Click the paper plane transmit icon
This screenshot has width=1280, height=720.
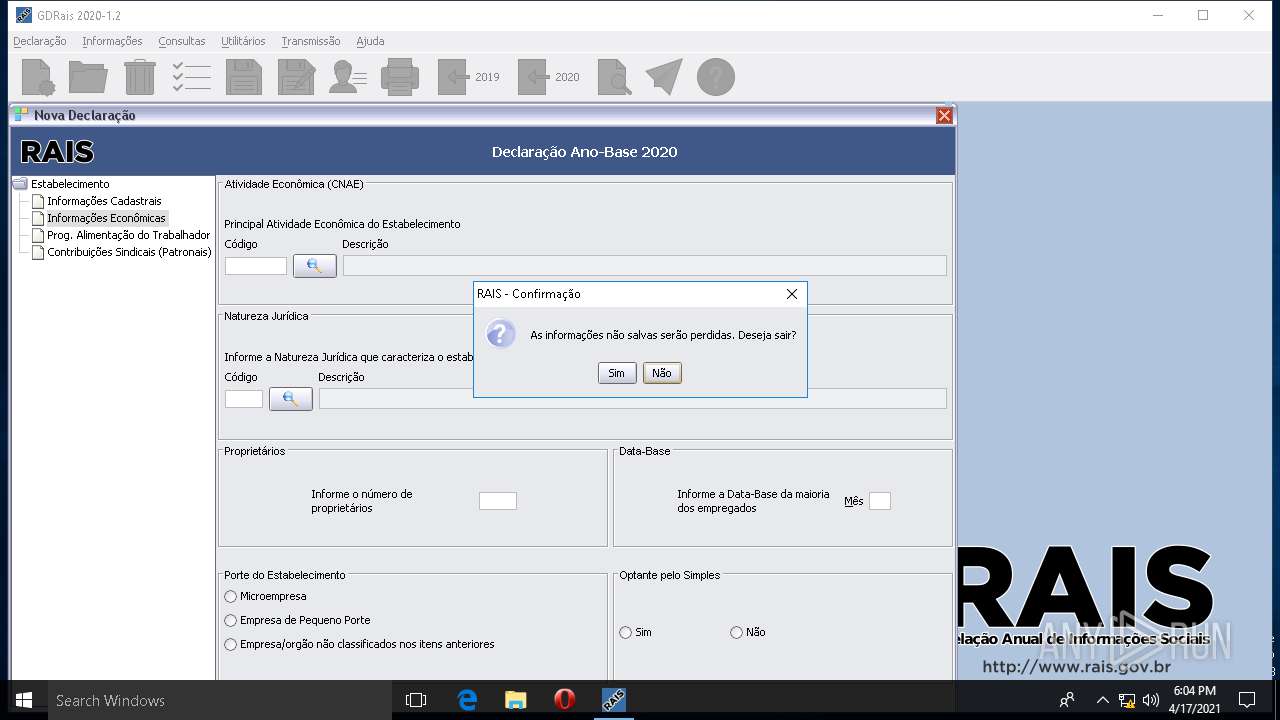point(664,77)
